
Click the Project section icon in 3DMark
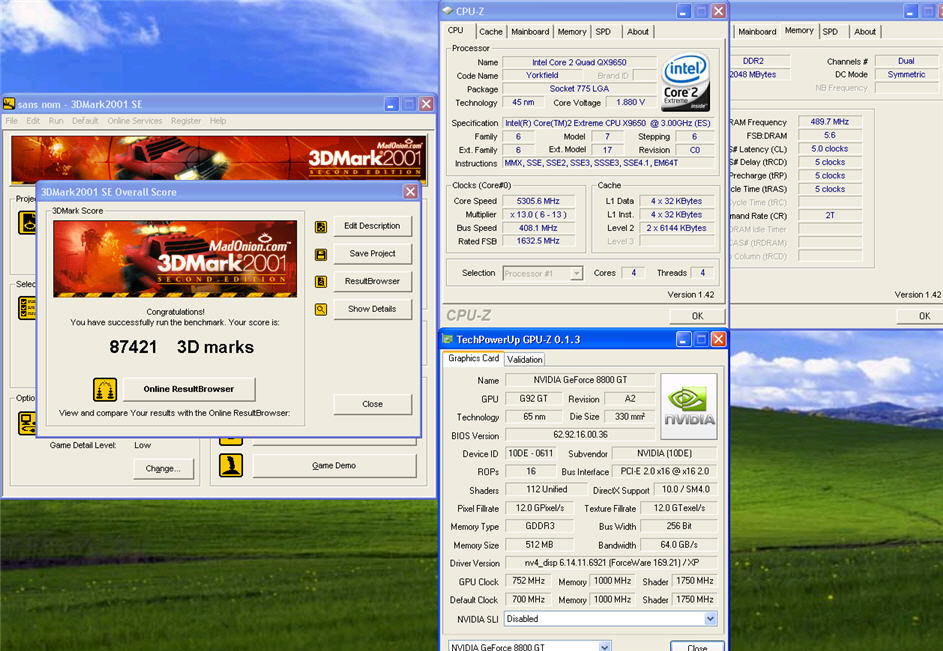[x=26, y=223]
